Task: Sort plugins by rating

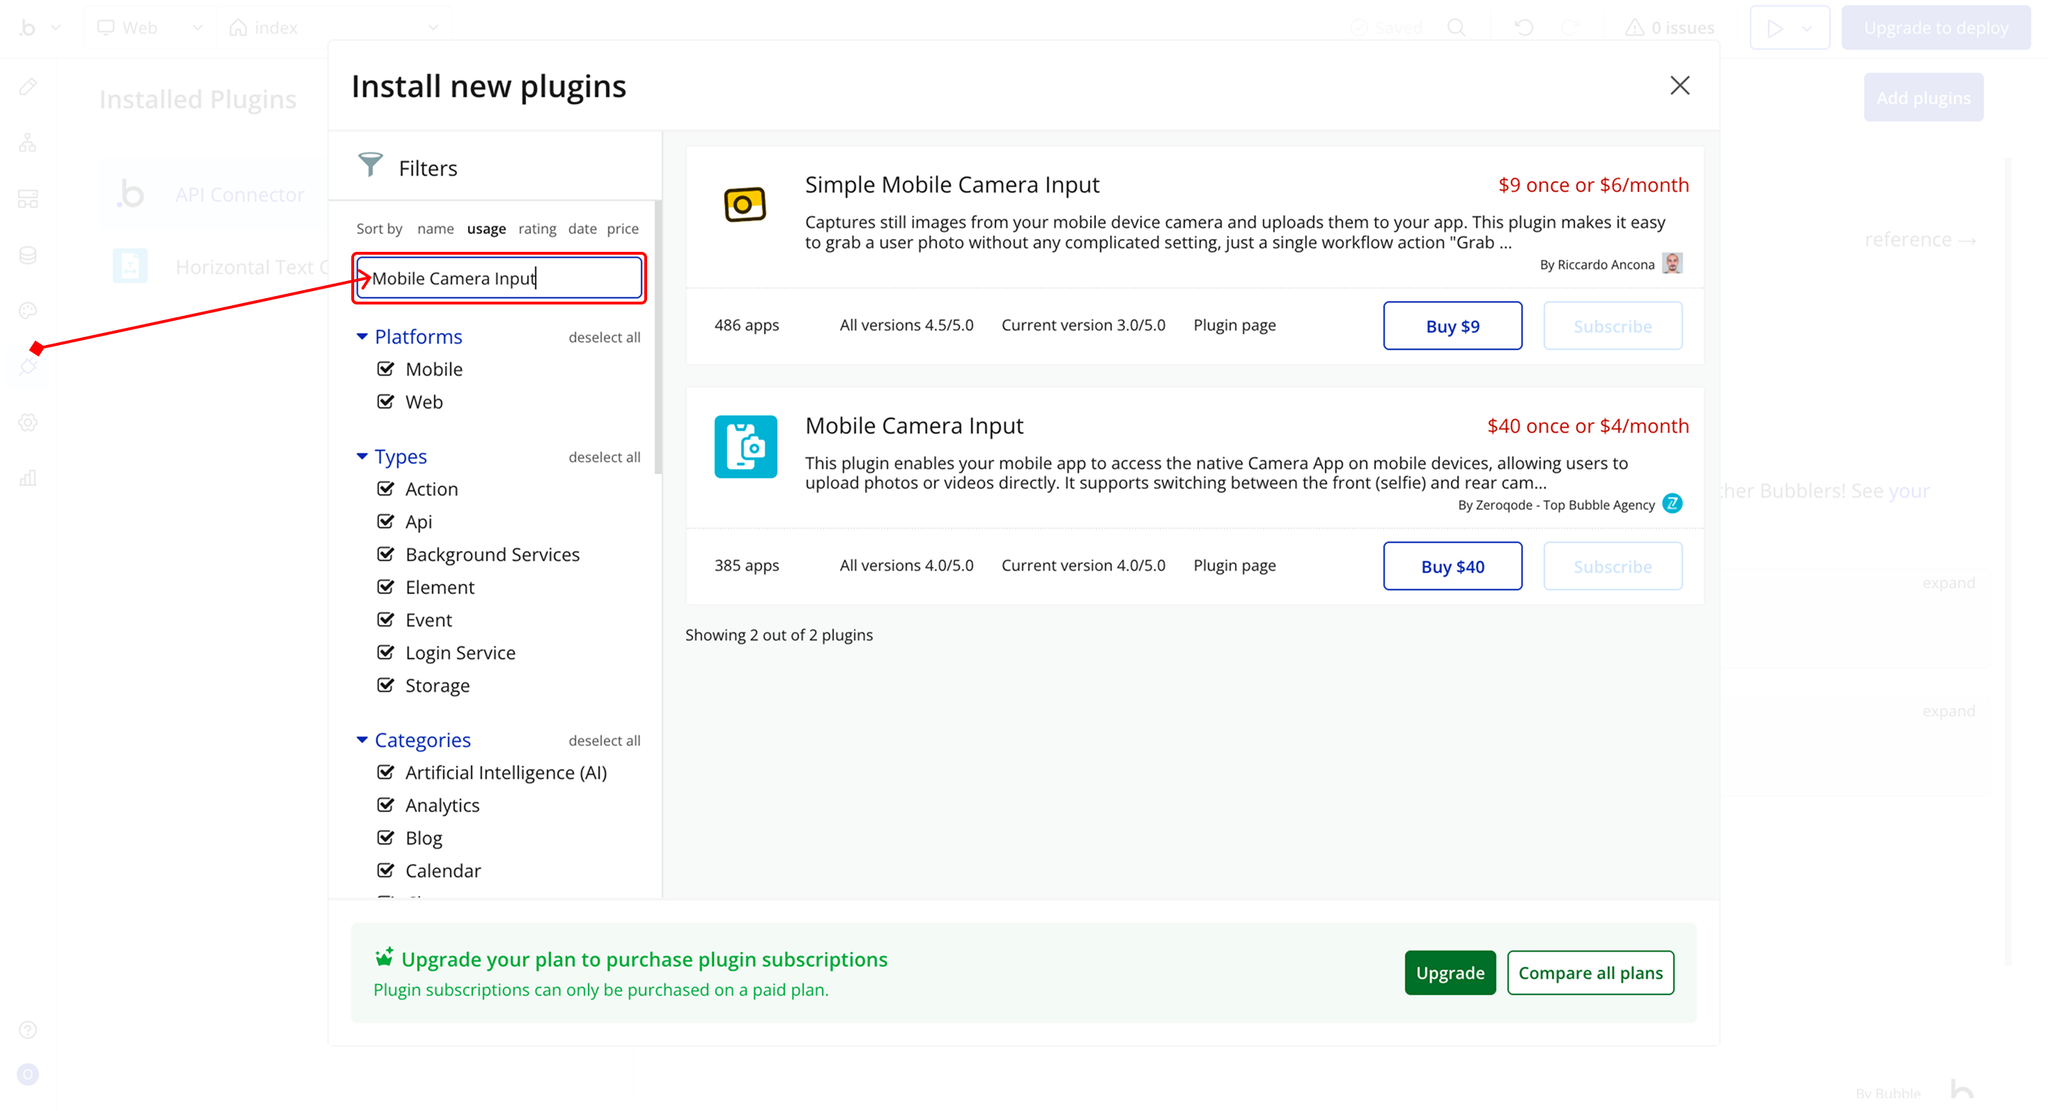Action: pyautogui.click(x=537, y=229)
